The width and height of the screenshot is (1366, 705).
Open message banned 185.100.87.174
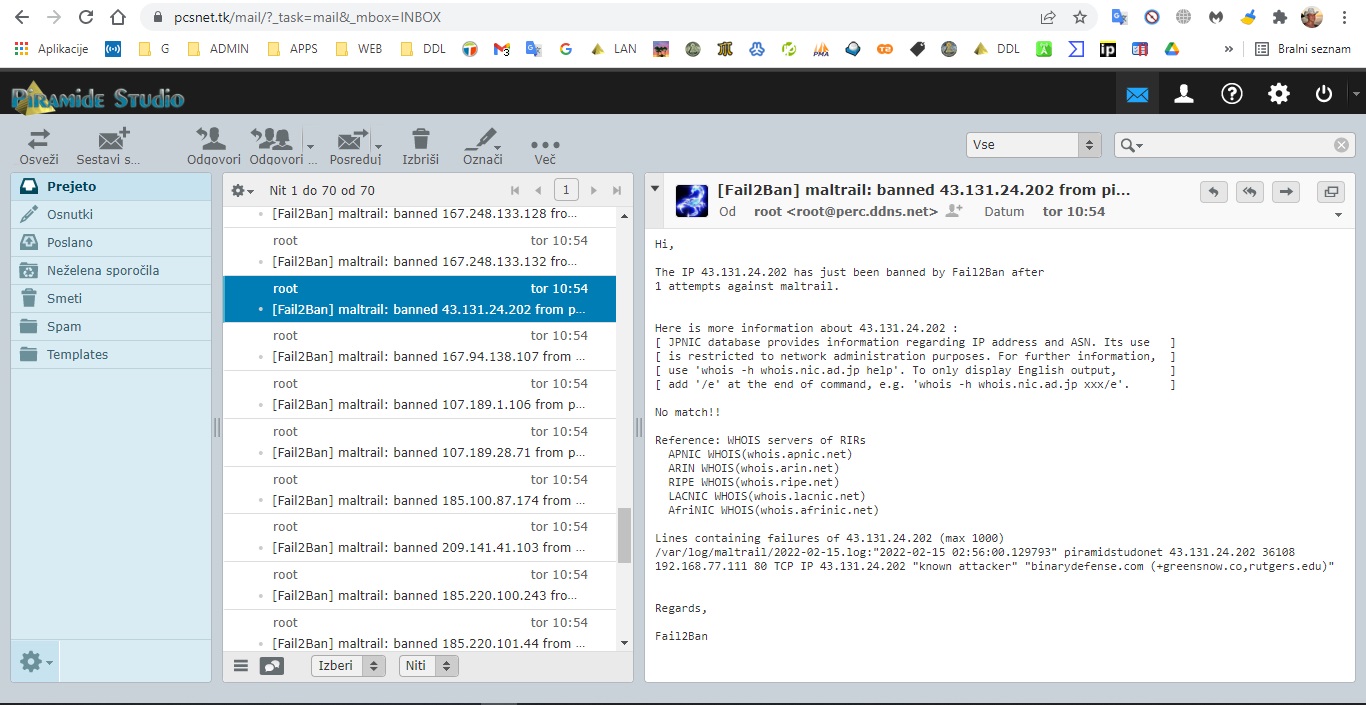[x=420, y=490]
